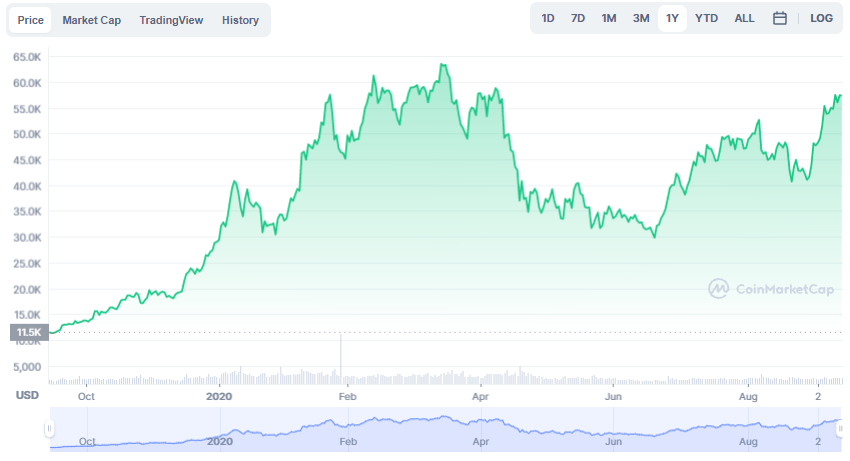Select the 1D time range
Image resolution: width=850 pixels, height=461 pixels.
[548, 18]
